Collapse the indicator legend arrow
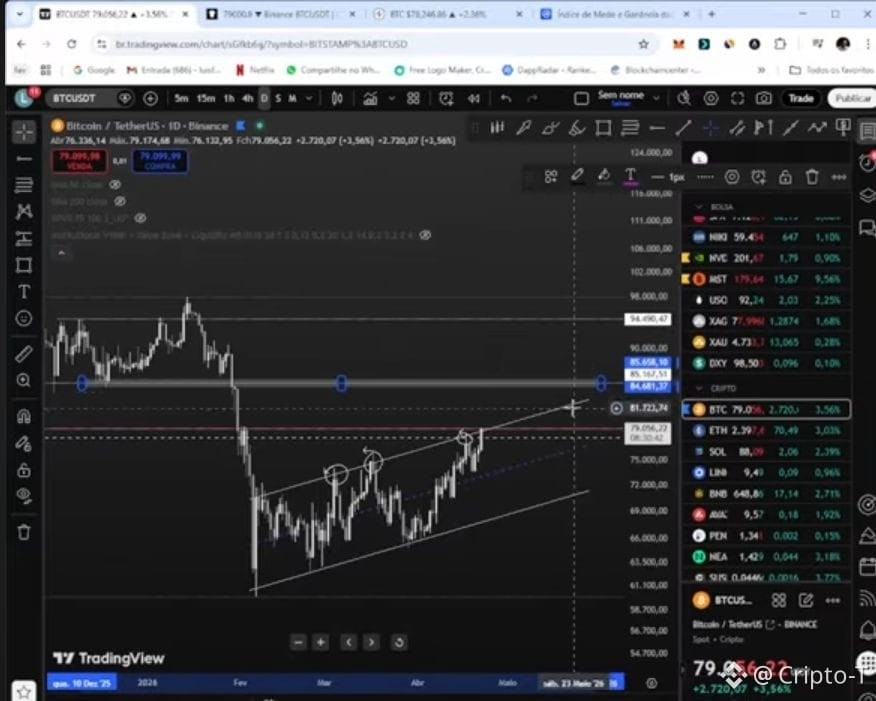This screenshot has height=701, width=876. 61,253
